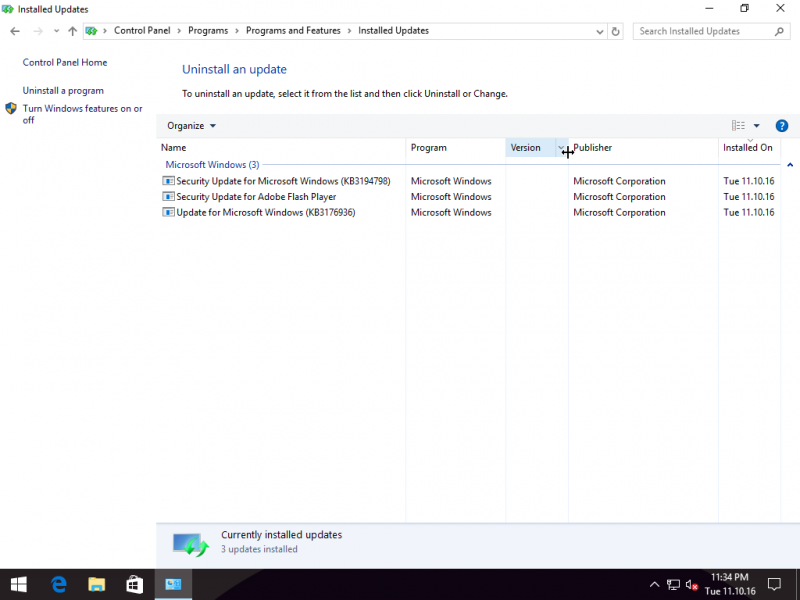Select the Microsoft Windows (3) group header
800x600 pixels.
212,165
